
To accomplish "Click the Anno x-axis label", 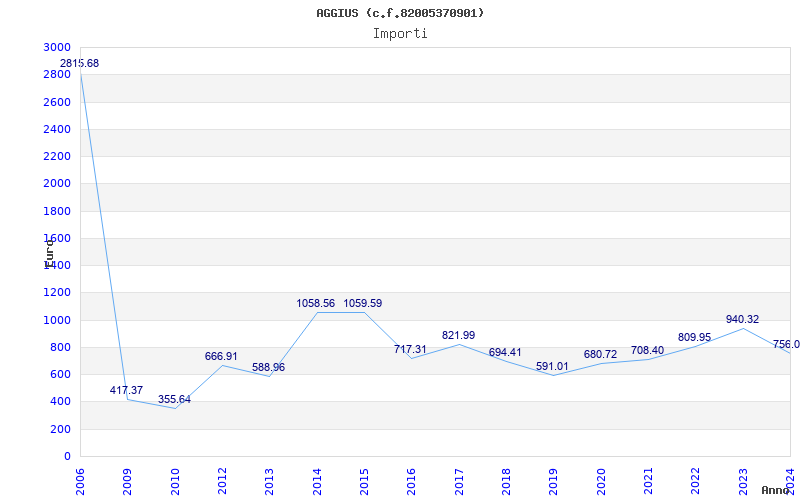I will [774, 490].
